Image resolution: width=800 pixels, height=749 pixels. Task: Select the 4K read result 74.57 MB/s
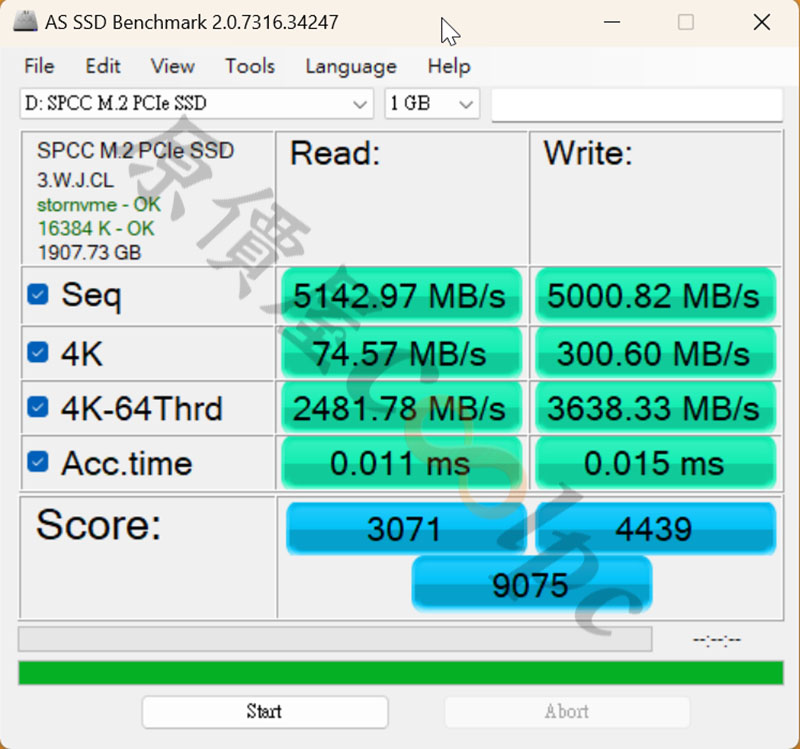click(x=401, y=353)
